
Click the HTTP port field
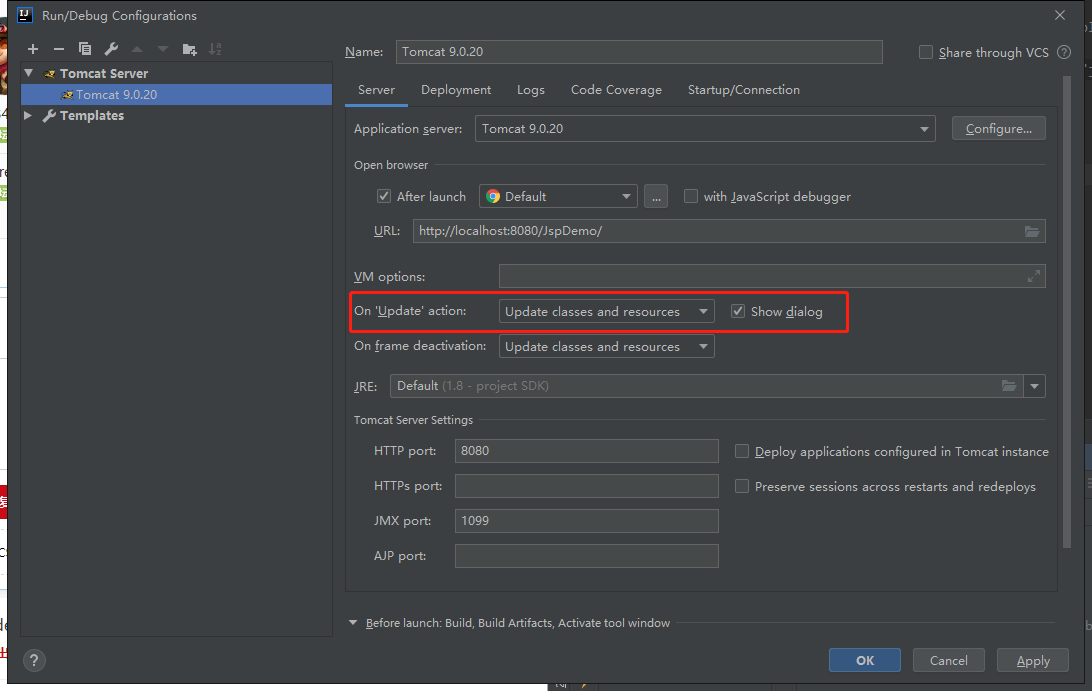586,451
